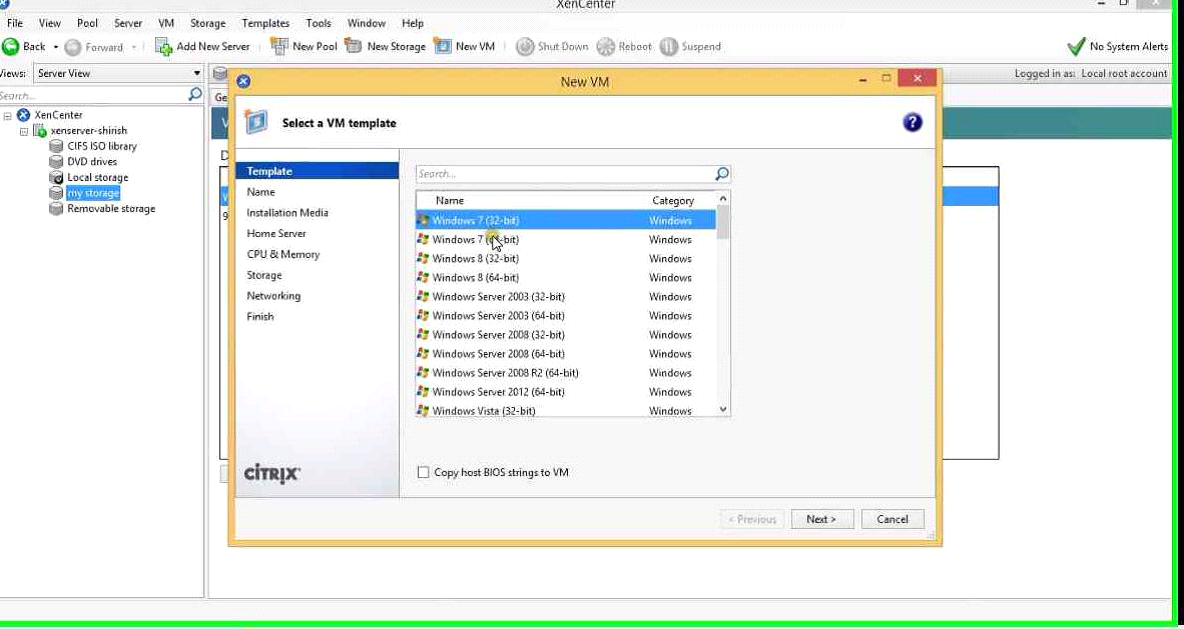Click the Forward arrow icon in toolbar

[x=73, y=47]
